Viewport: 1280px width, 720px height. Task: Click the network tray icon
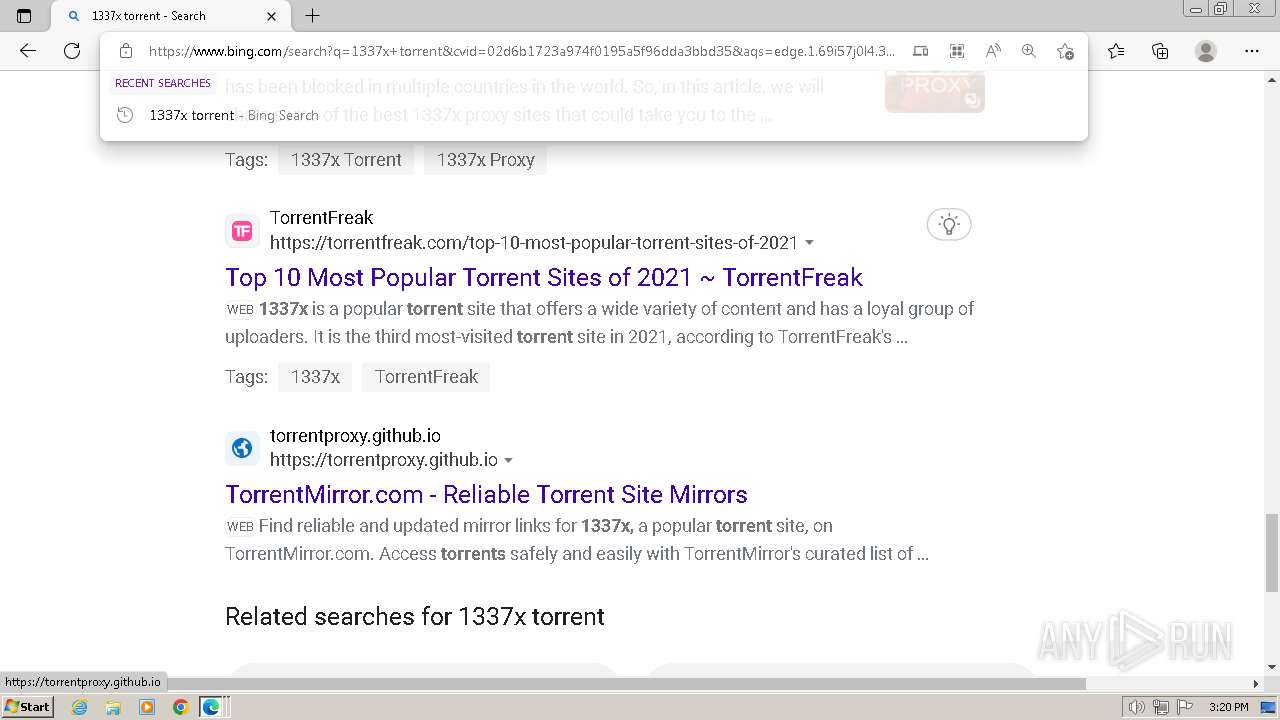coord(1161,707)
